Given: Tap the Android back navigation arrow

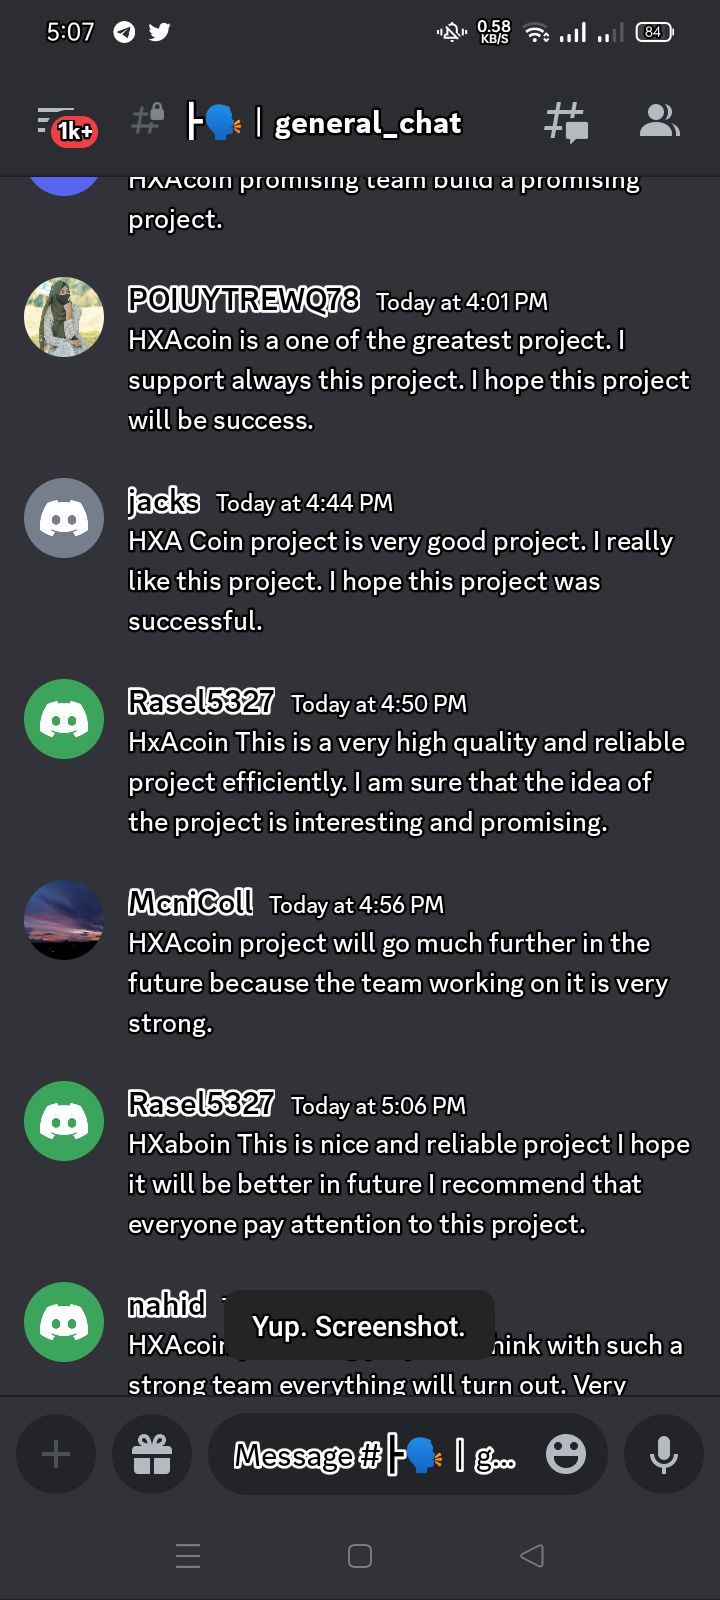Looking at the screenshot, I should [x=532, y=1555].
